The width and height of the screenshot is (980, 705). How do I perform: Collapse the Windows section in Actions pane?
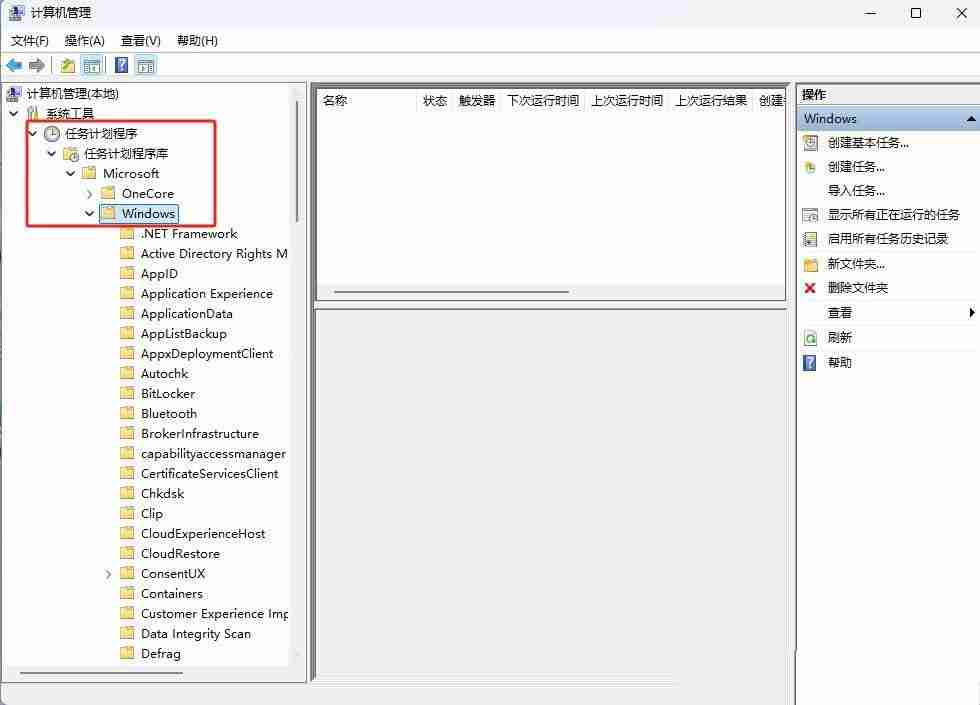click(x=969, y=118)
